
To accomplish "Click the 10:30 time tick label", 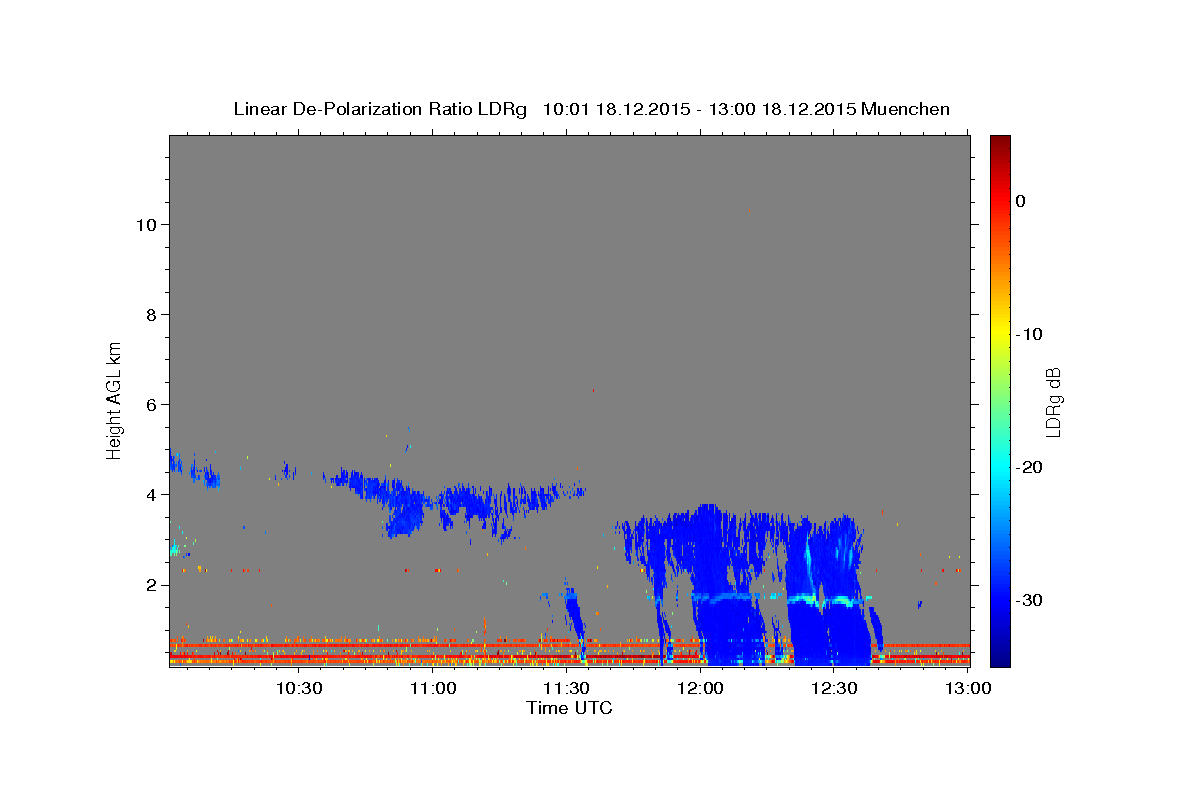I will (299, 689).
